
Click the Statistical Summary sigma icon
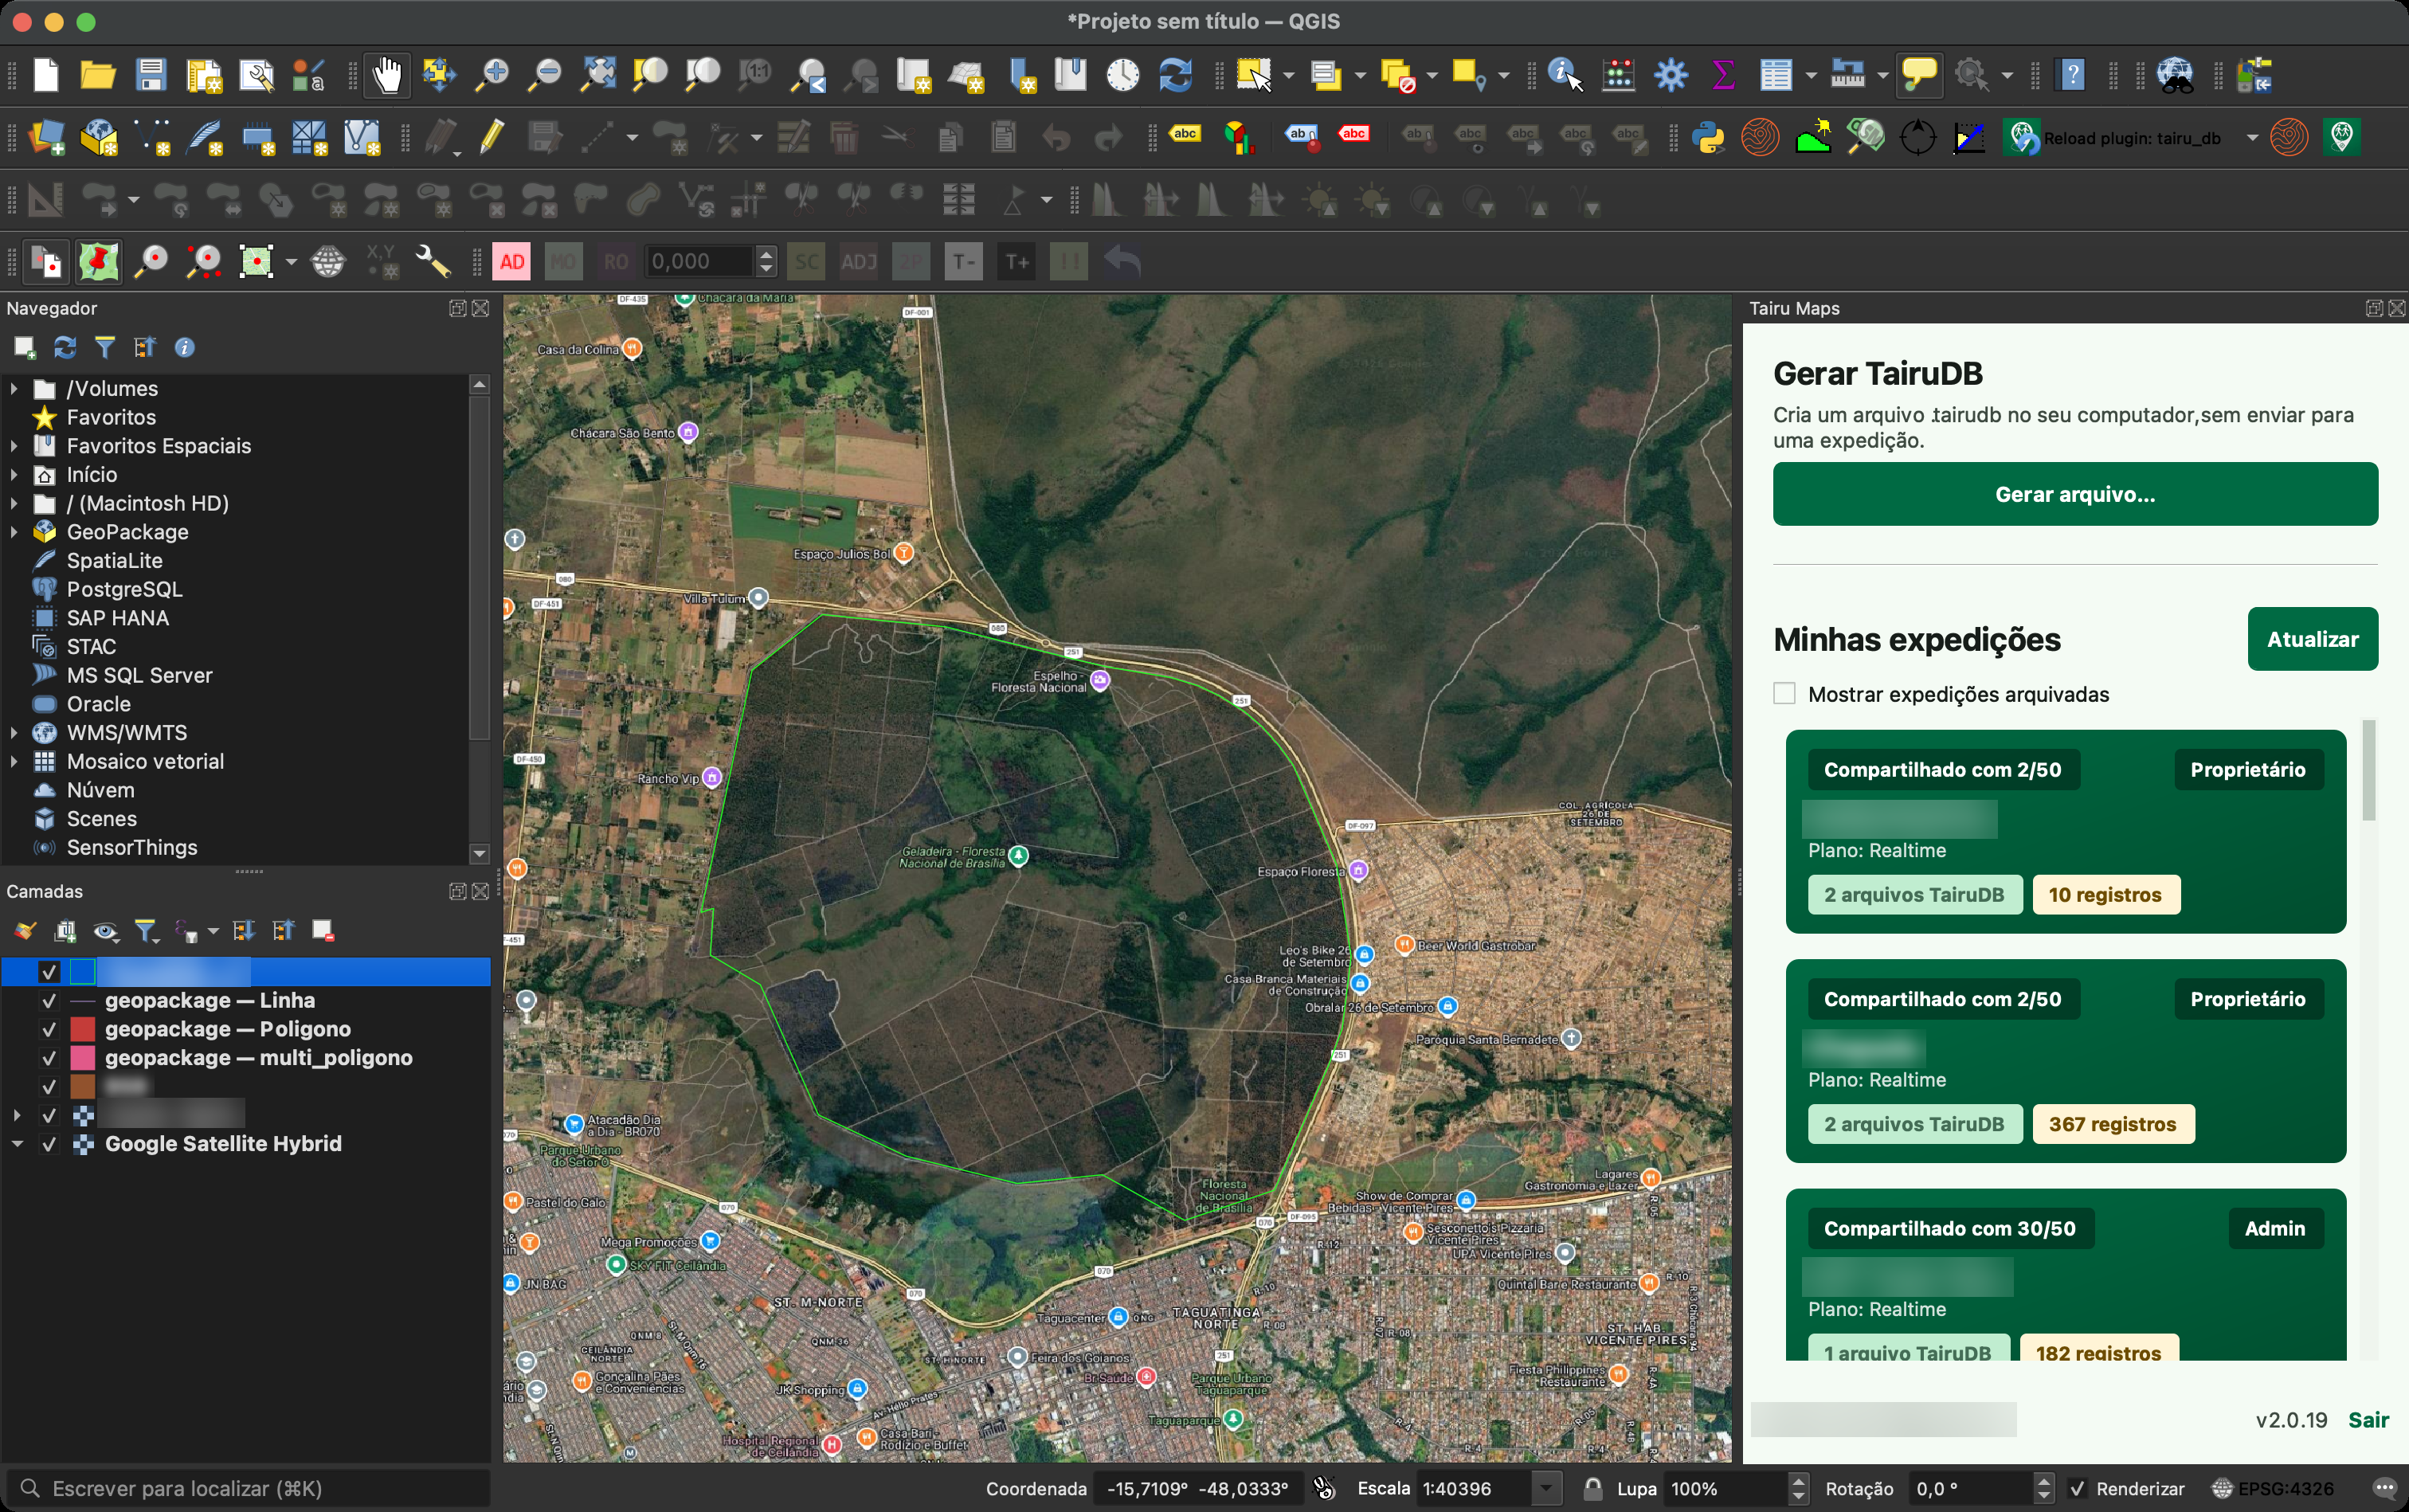(1723, 75)
